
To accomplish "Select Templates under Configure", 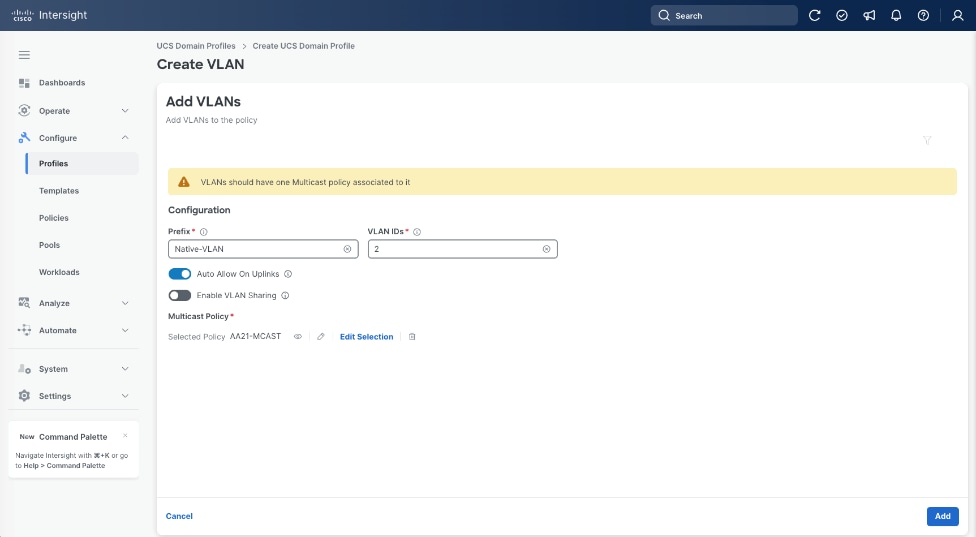I will coord(59,191).
